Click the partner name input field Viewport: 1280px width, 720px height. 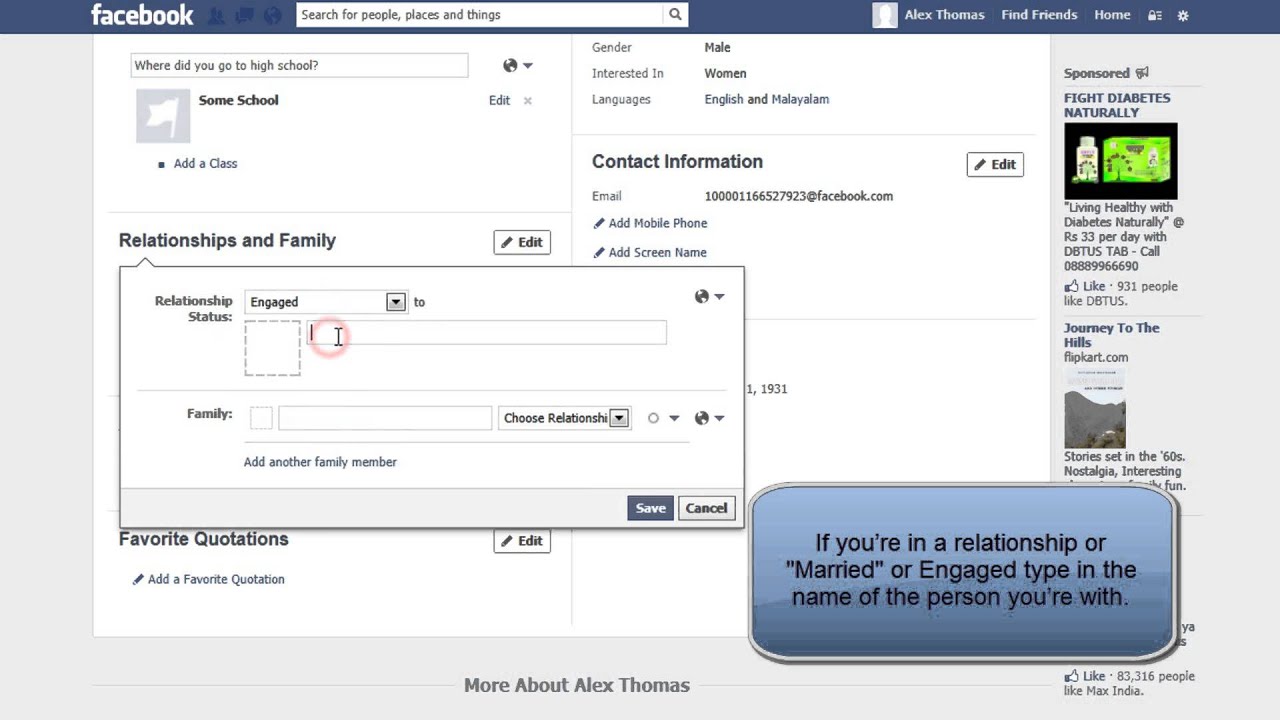pyautogui.click(x=486, y=332)
